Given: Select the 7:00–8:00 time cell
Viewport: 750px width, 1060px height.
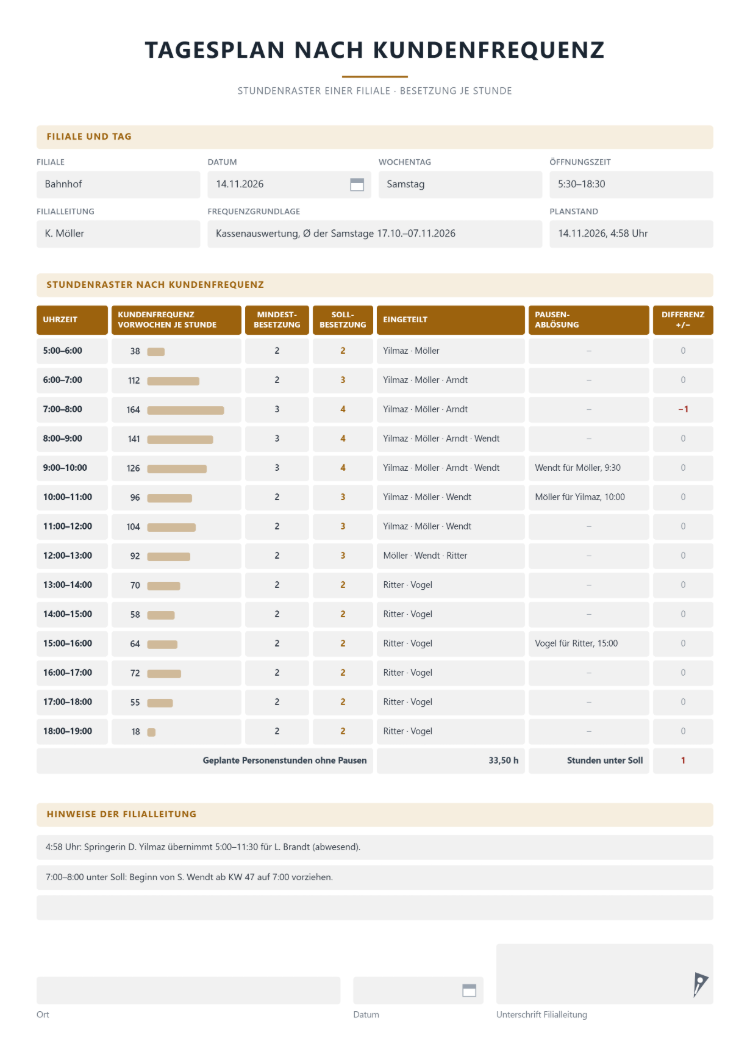Looking at the screenshot, I should coord(72,410).
